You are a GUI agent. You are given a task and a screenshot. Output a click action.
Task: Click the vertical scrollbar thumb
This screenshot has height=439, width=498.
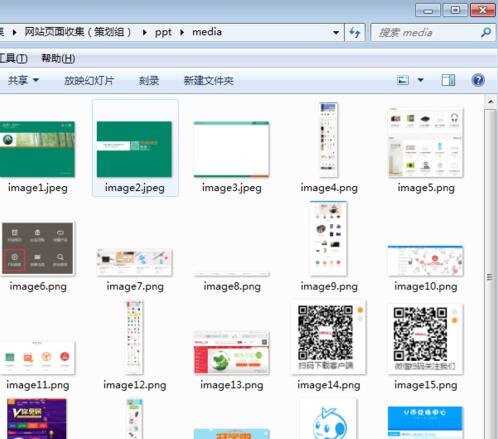(490, 277)
